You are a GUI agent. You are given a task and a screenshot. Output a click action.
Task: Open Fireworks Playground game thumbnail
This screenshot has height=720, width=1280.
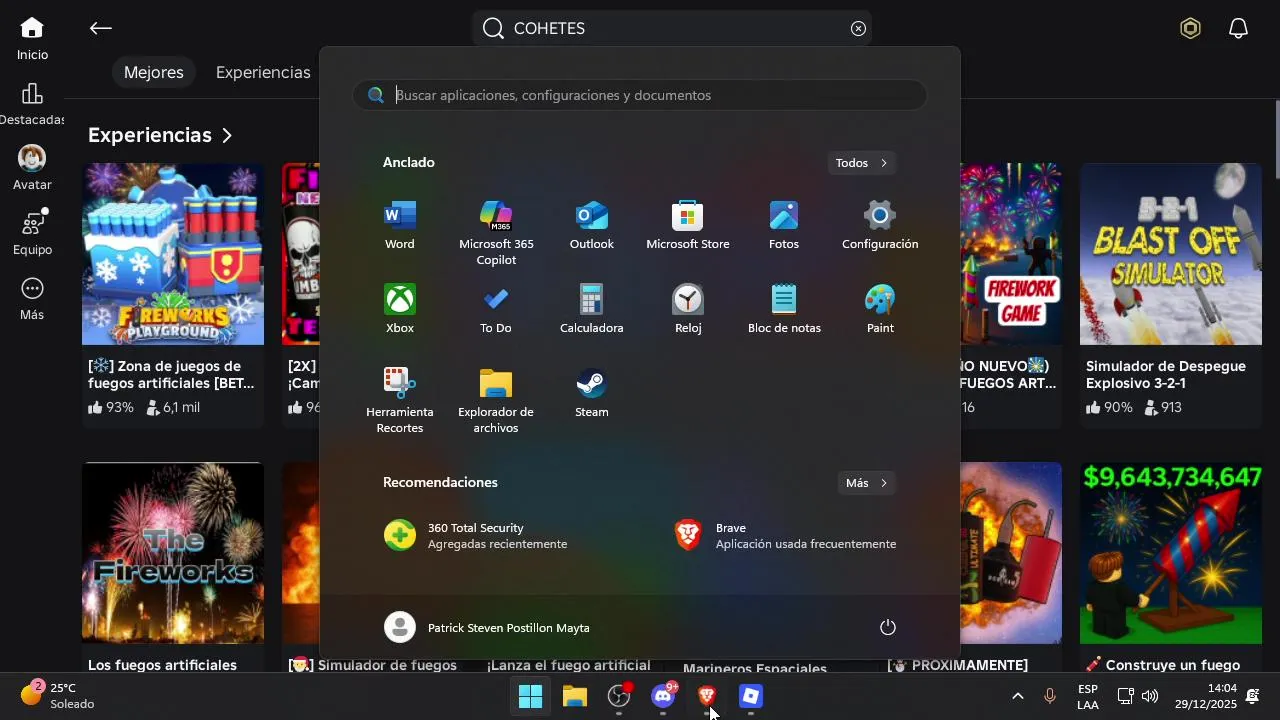pyautogui.click(x=173, y=254)
